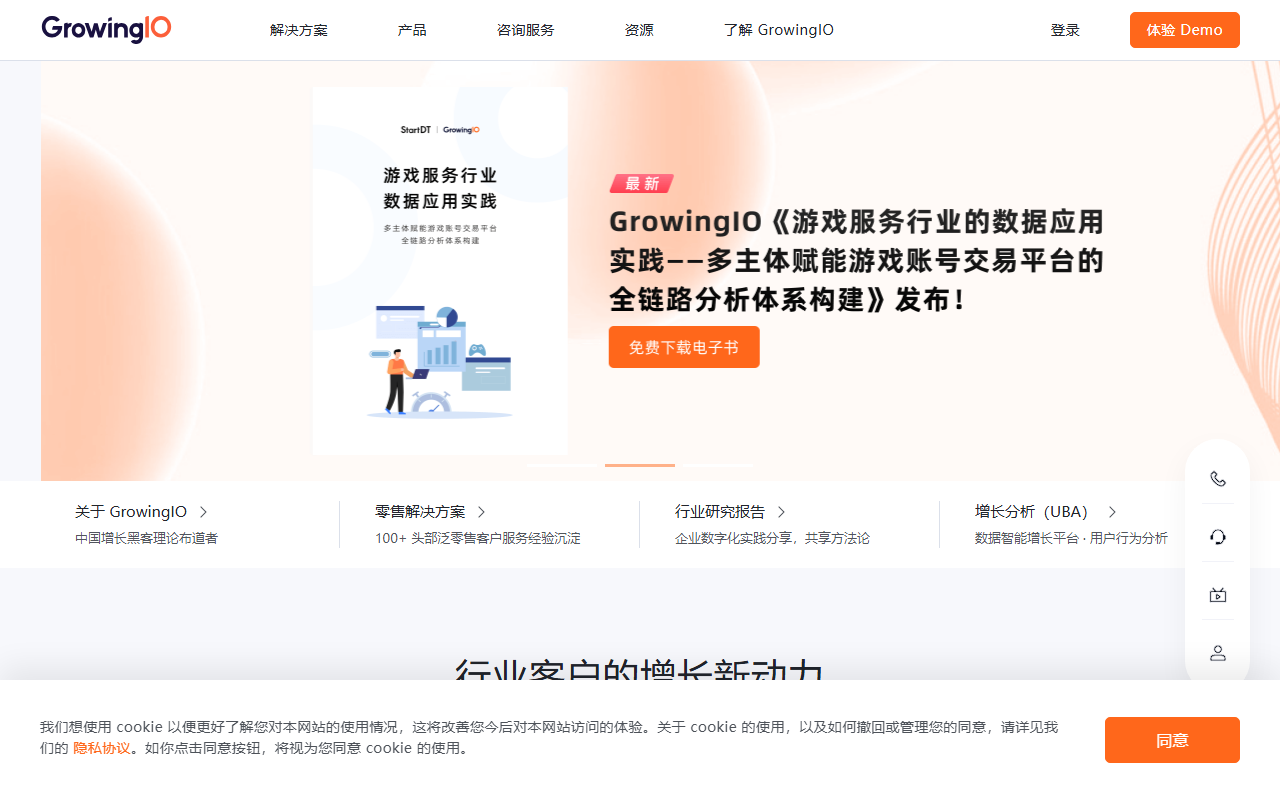Click the ebook cover 游戏服务行业数据应用实践
Screen dimensions: 1280x800
coord(440,271)
